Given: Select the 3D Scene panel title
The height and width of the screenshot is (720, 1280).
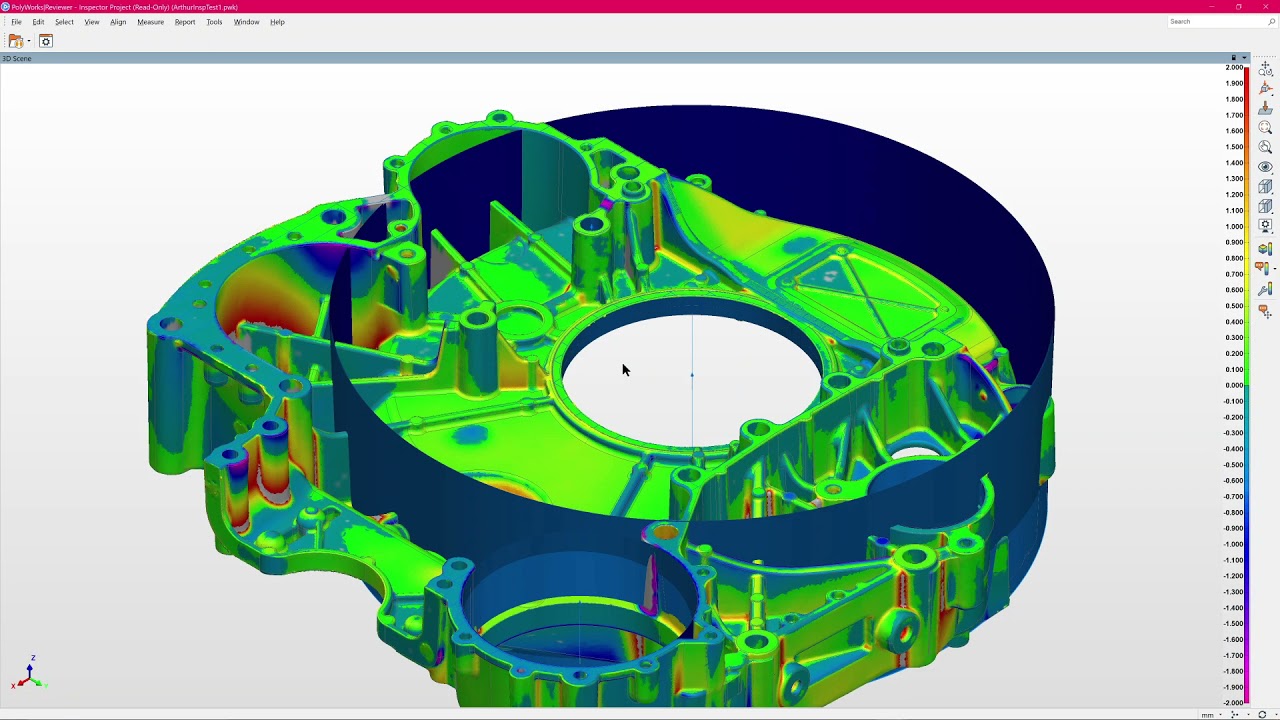Looking at the screenshot, I should tap(16, 58).
